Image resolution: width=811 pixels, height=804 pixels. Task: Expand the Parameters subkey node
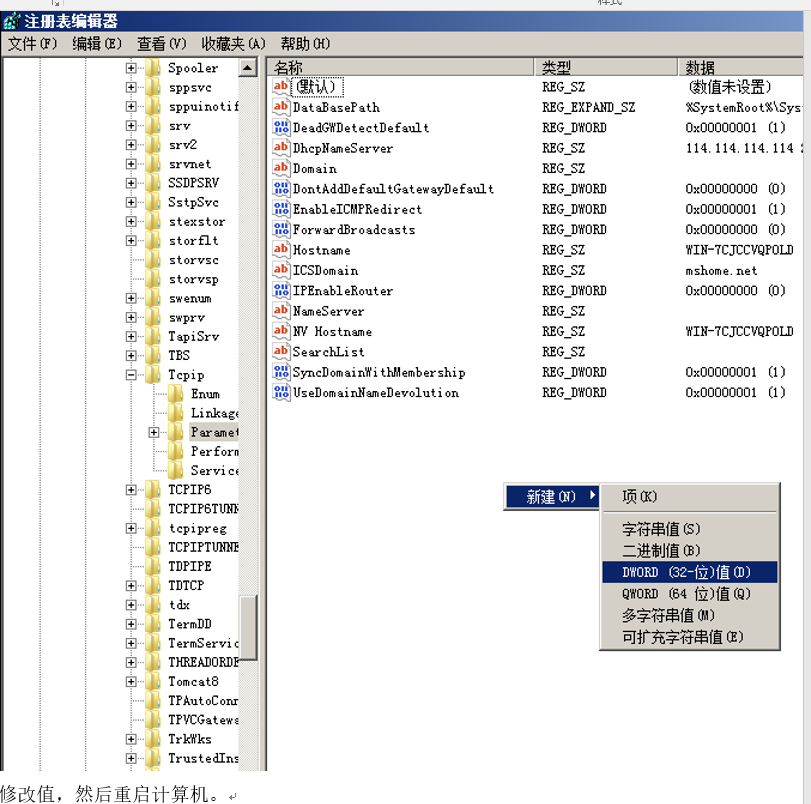(154, 433)
